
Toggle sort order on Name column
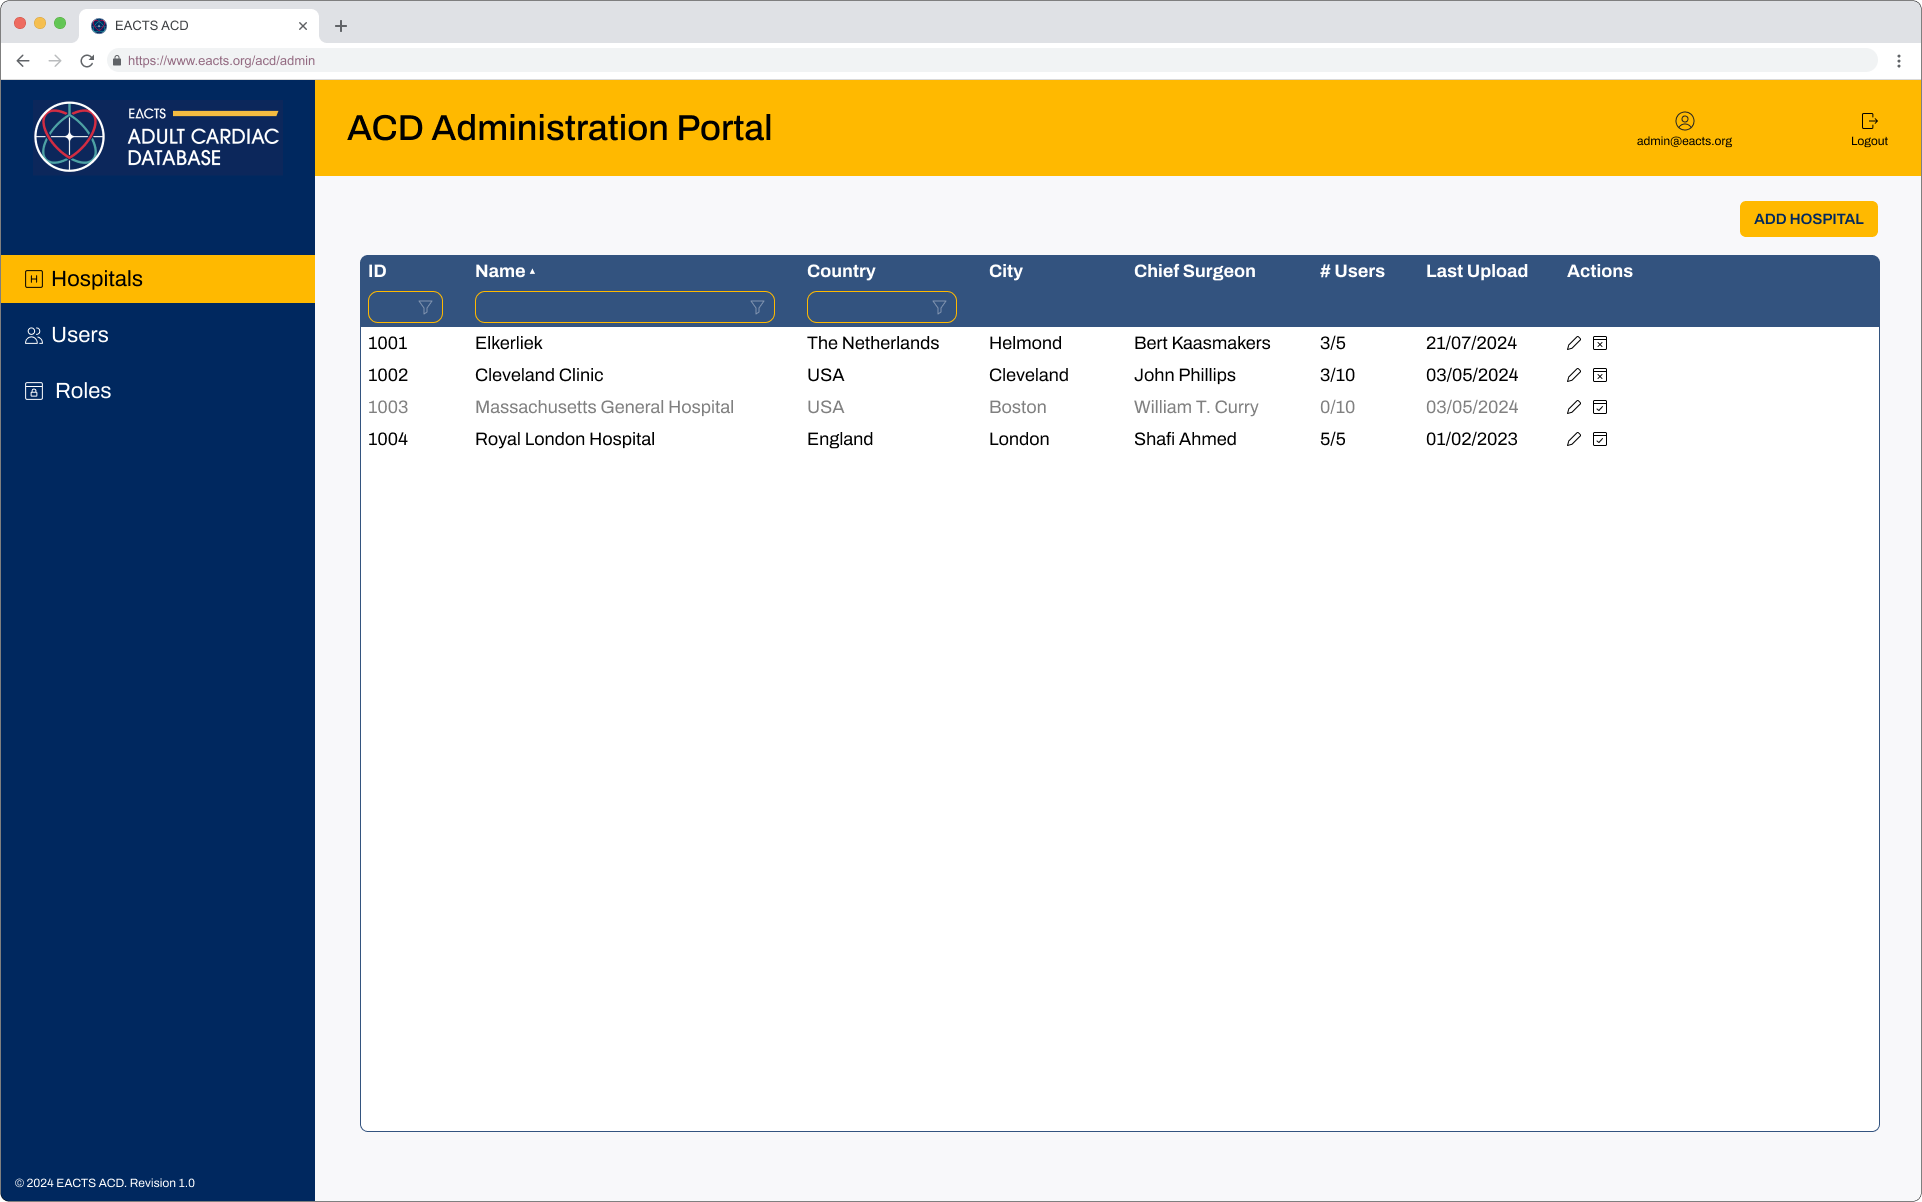pos(503,271)
